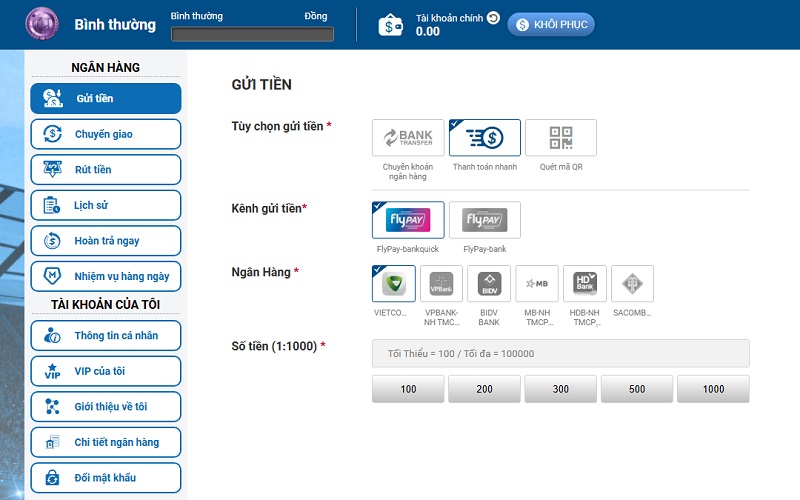This screenshot has width=800, height=500.
Task: Select HD Bank logo
Action: (x=585, y=284)
